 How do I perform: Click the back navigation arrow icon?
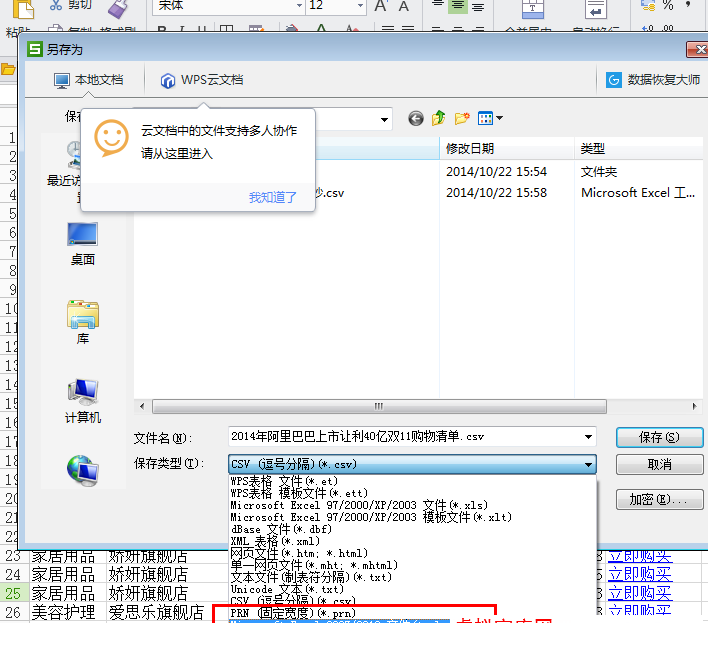click(416, 119)
